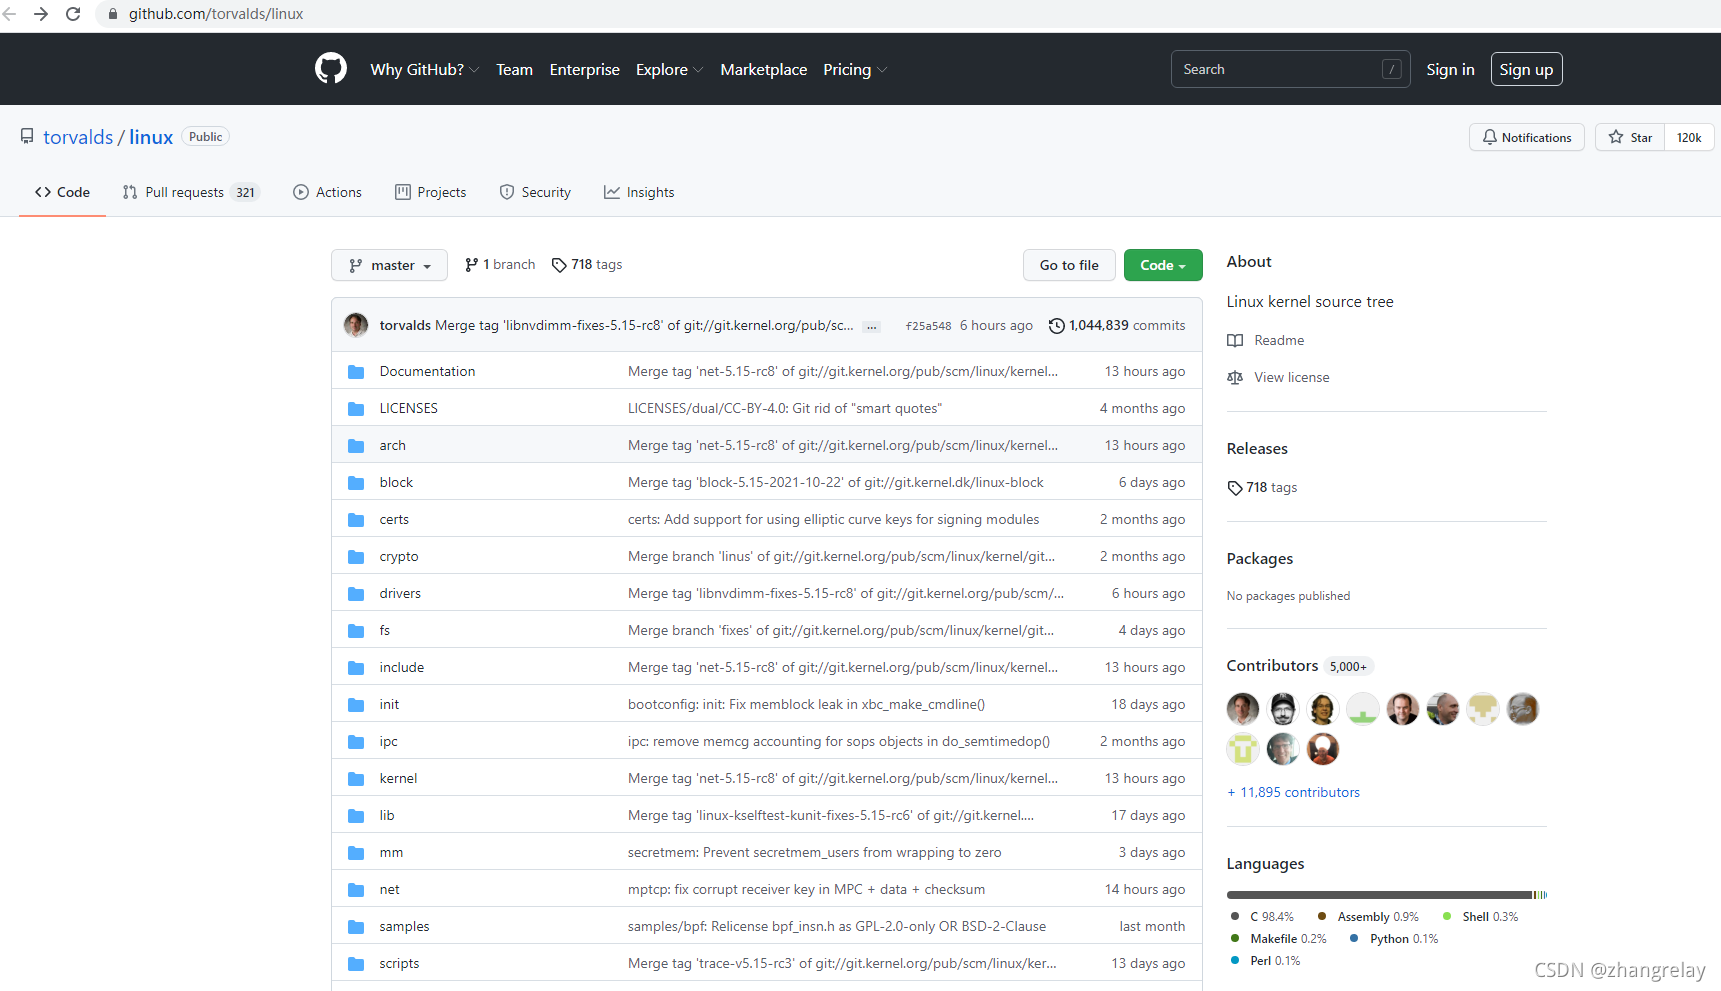Expand the Explore menu
Screen dimensions: 1721x991
669,69
